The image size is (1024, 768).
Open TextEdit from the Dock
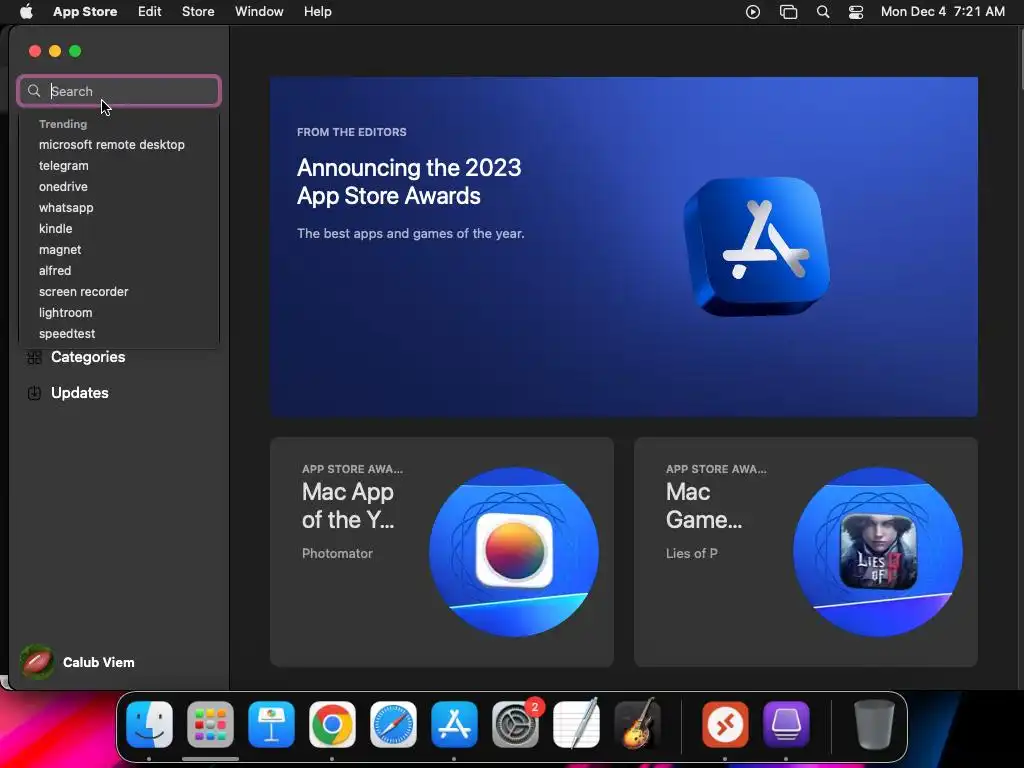pos(577,724)
